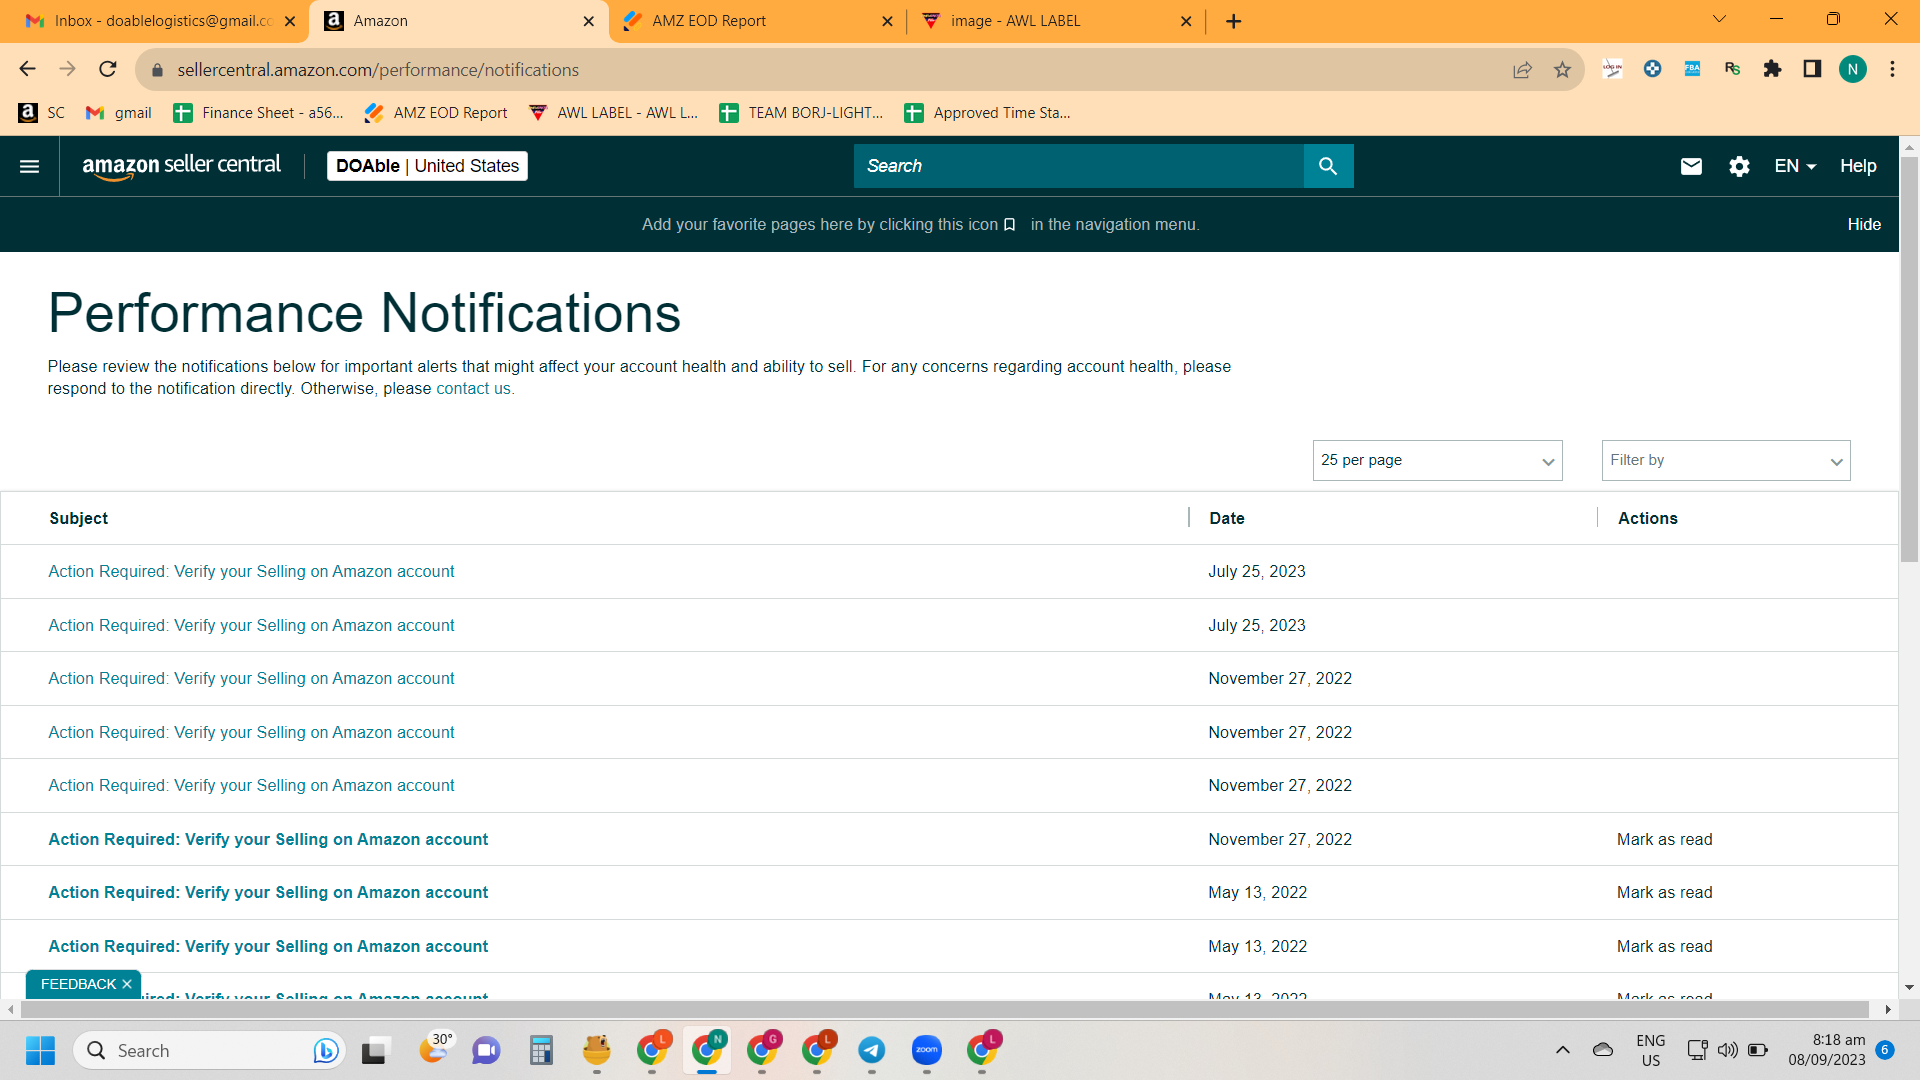Screen dimensions: 1920x1080
Task: Open the DOAble United States account switcher
Action: [427, 166]
